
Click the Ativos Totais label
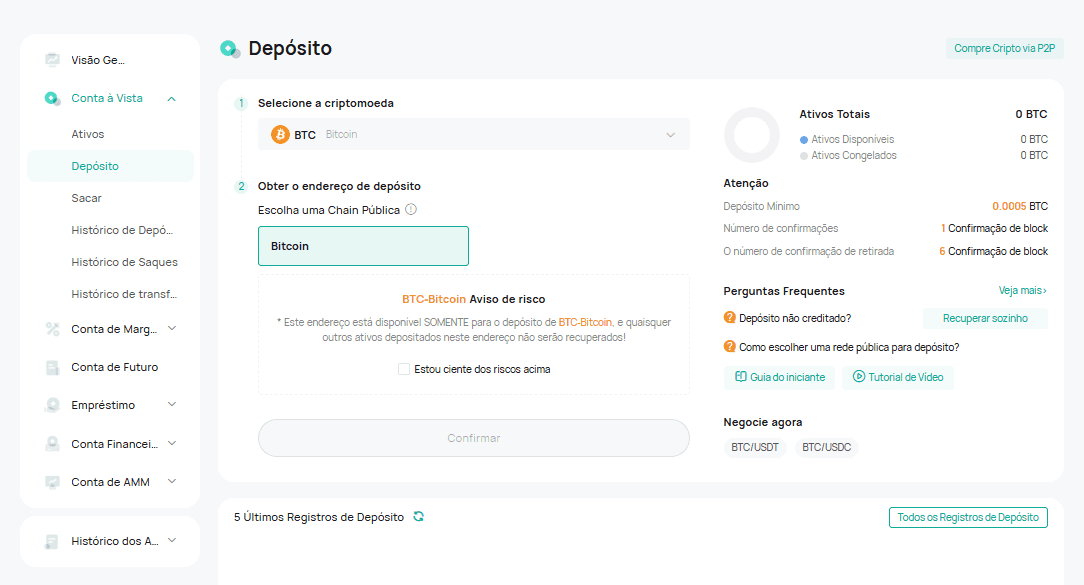834,114
